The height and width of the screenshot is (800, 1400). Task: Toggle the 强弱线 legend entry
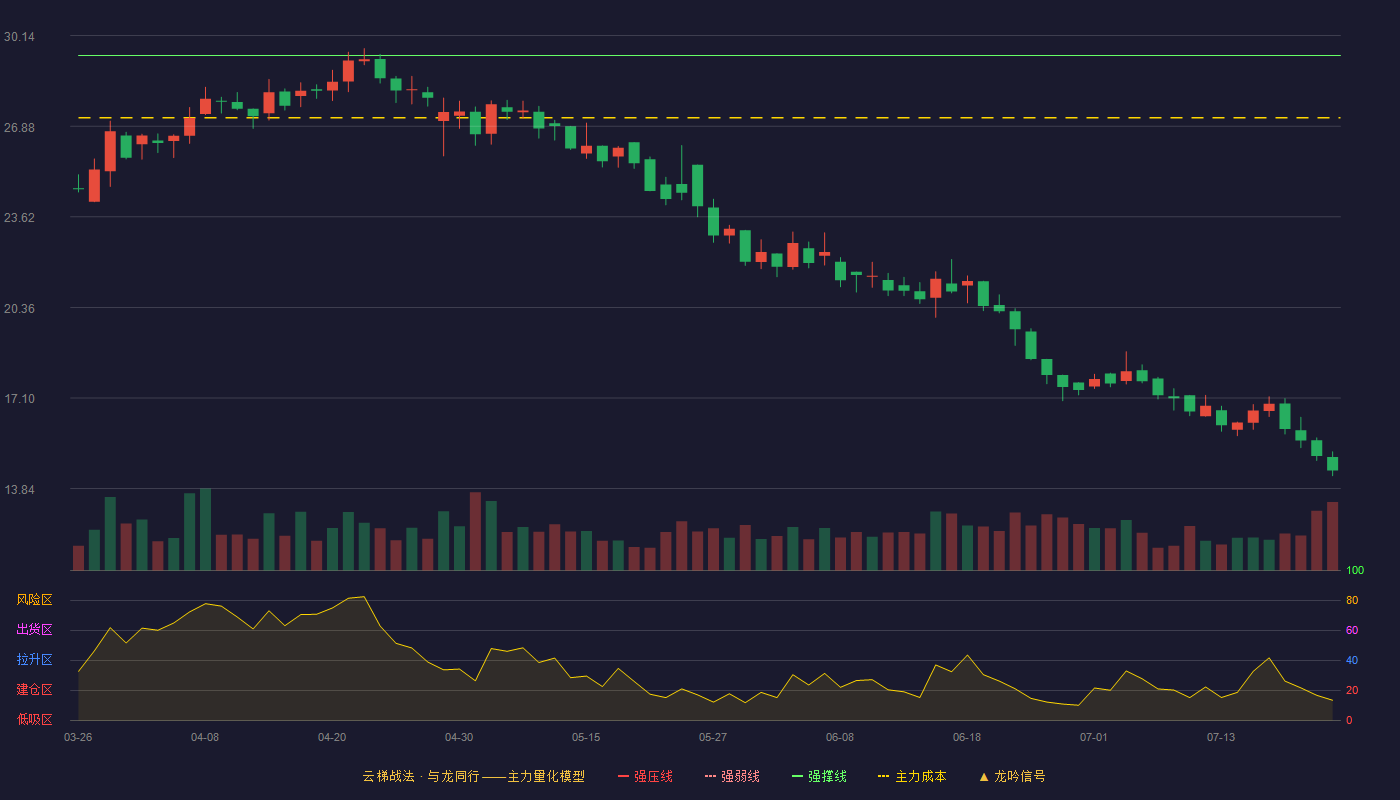coord(732,776)
